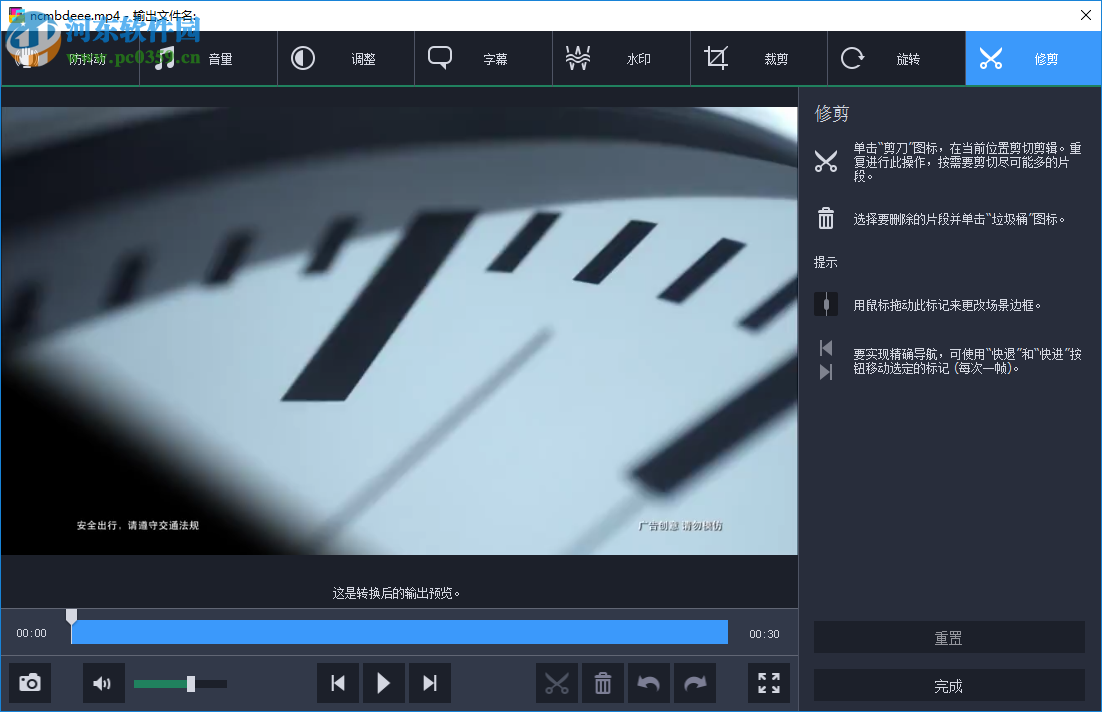
Task: Click the 重置 reset button
Action: click(x=948, y=637)
